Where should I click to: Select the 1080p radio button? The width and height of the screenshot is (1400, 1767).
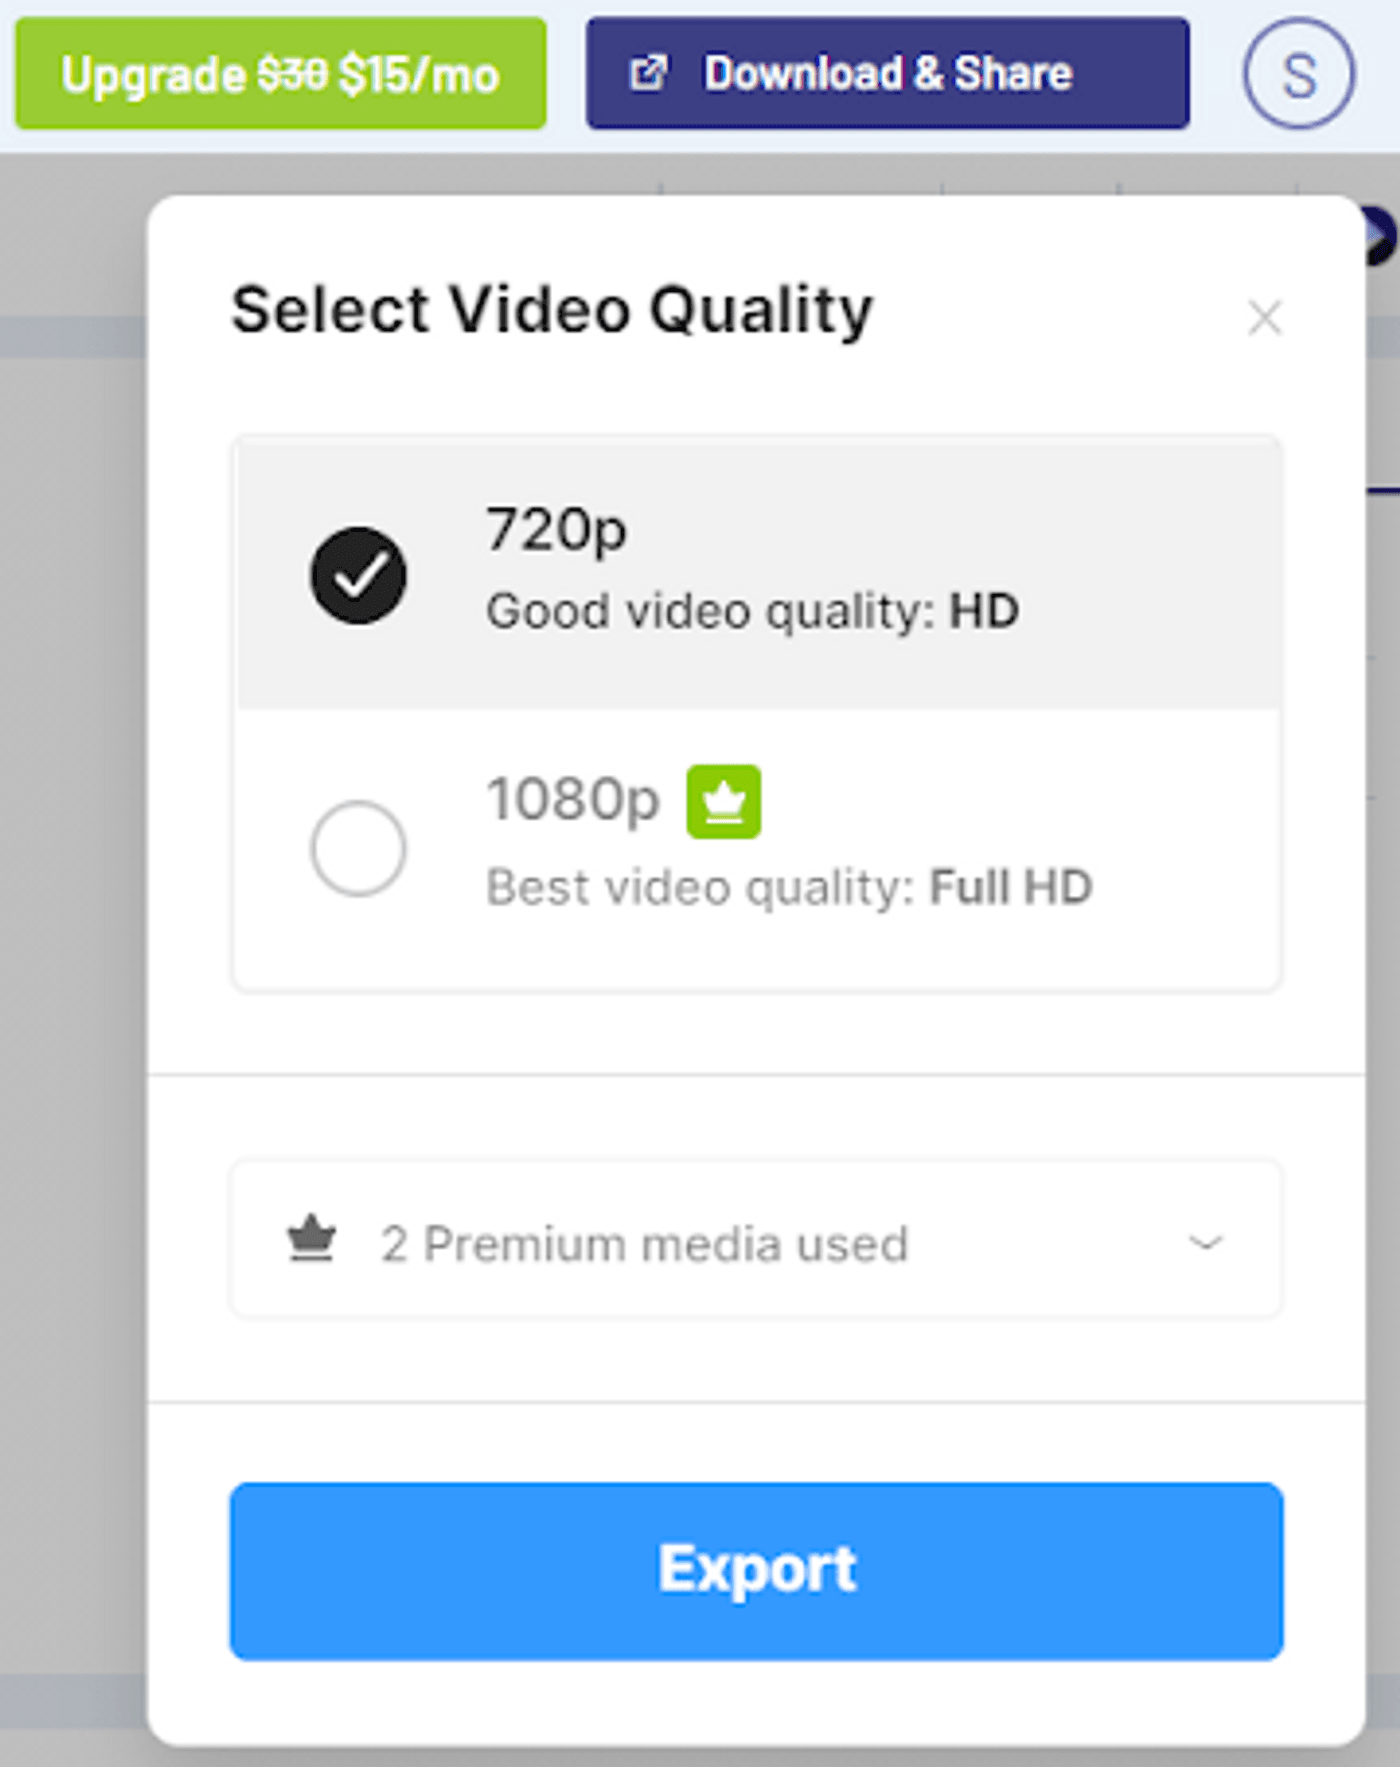[358, 848]
